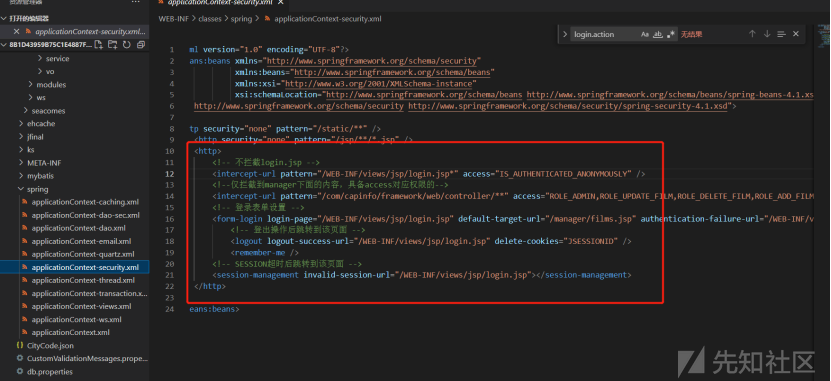This screenshot has width=831, height=381.
Task: Expand the mybatis folder
Action: (x=21, y=176)
